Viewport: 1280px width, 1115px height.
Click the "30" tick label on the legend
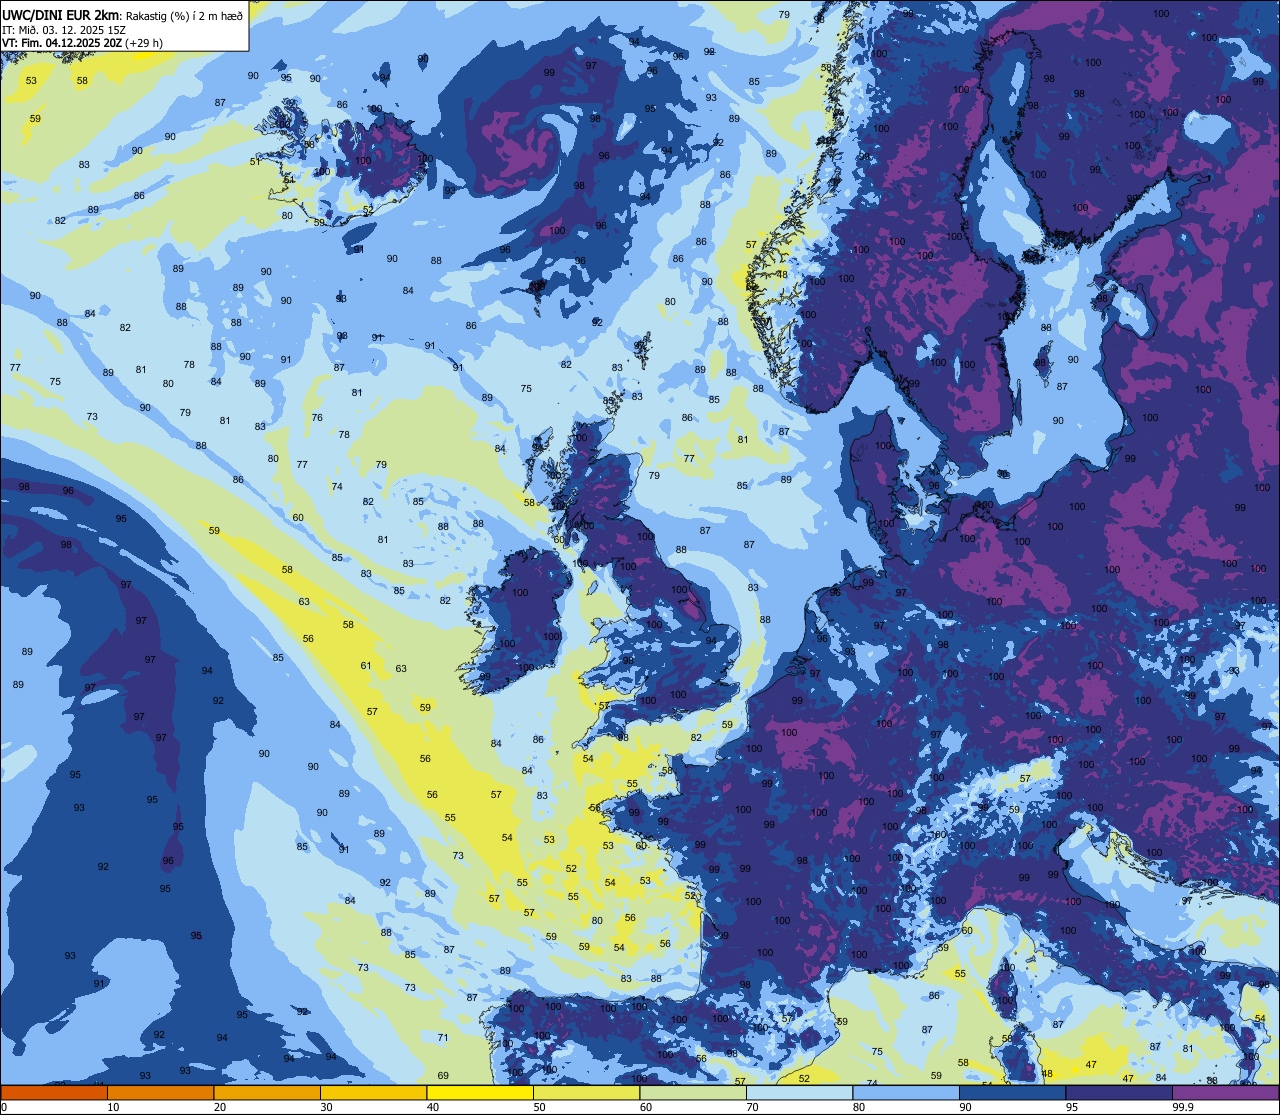pos(326,1107)
